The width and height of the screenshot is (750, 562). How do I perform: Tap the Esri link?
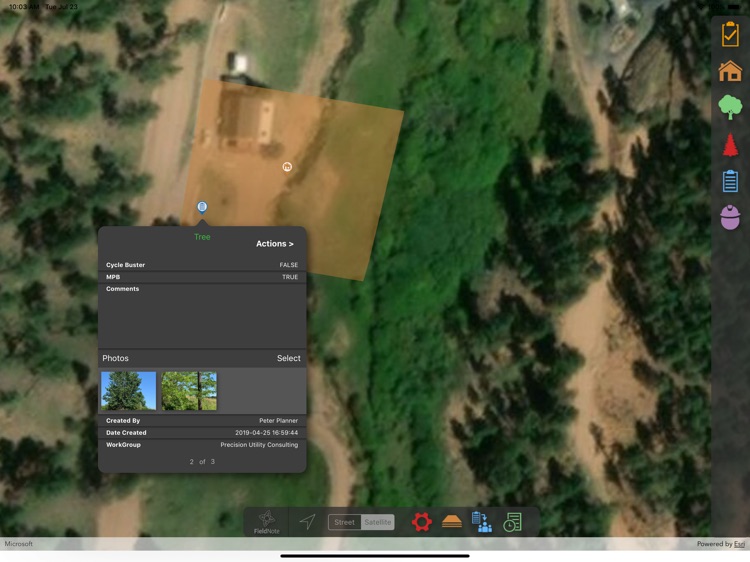pyautogui.click(x=739, y=544)
